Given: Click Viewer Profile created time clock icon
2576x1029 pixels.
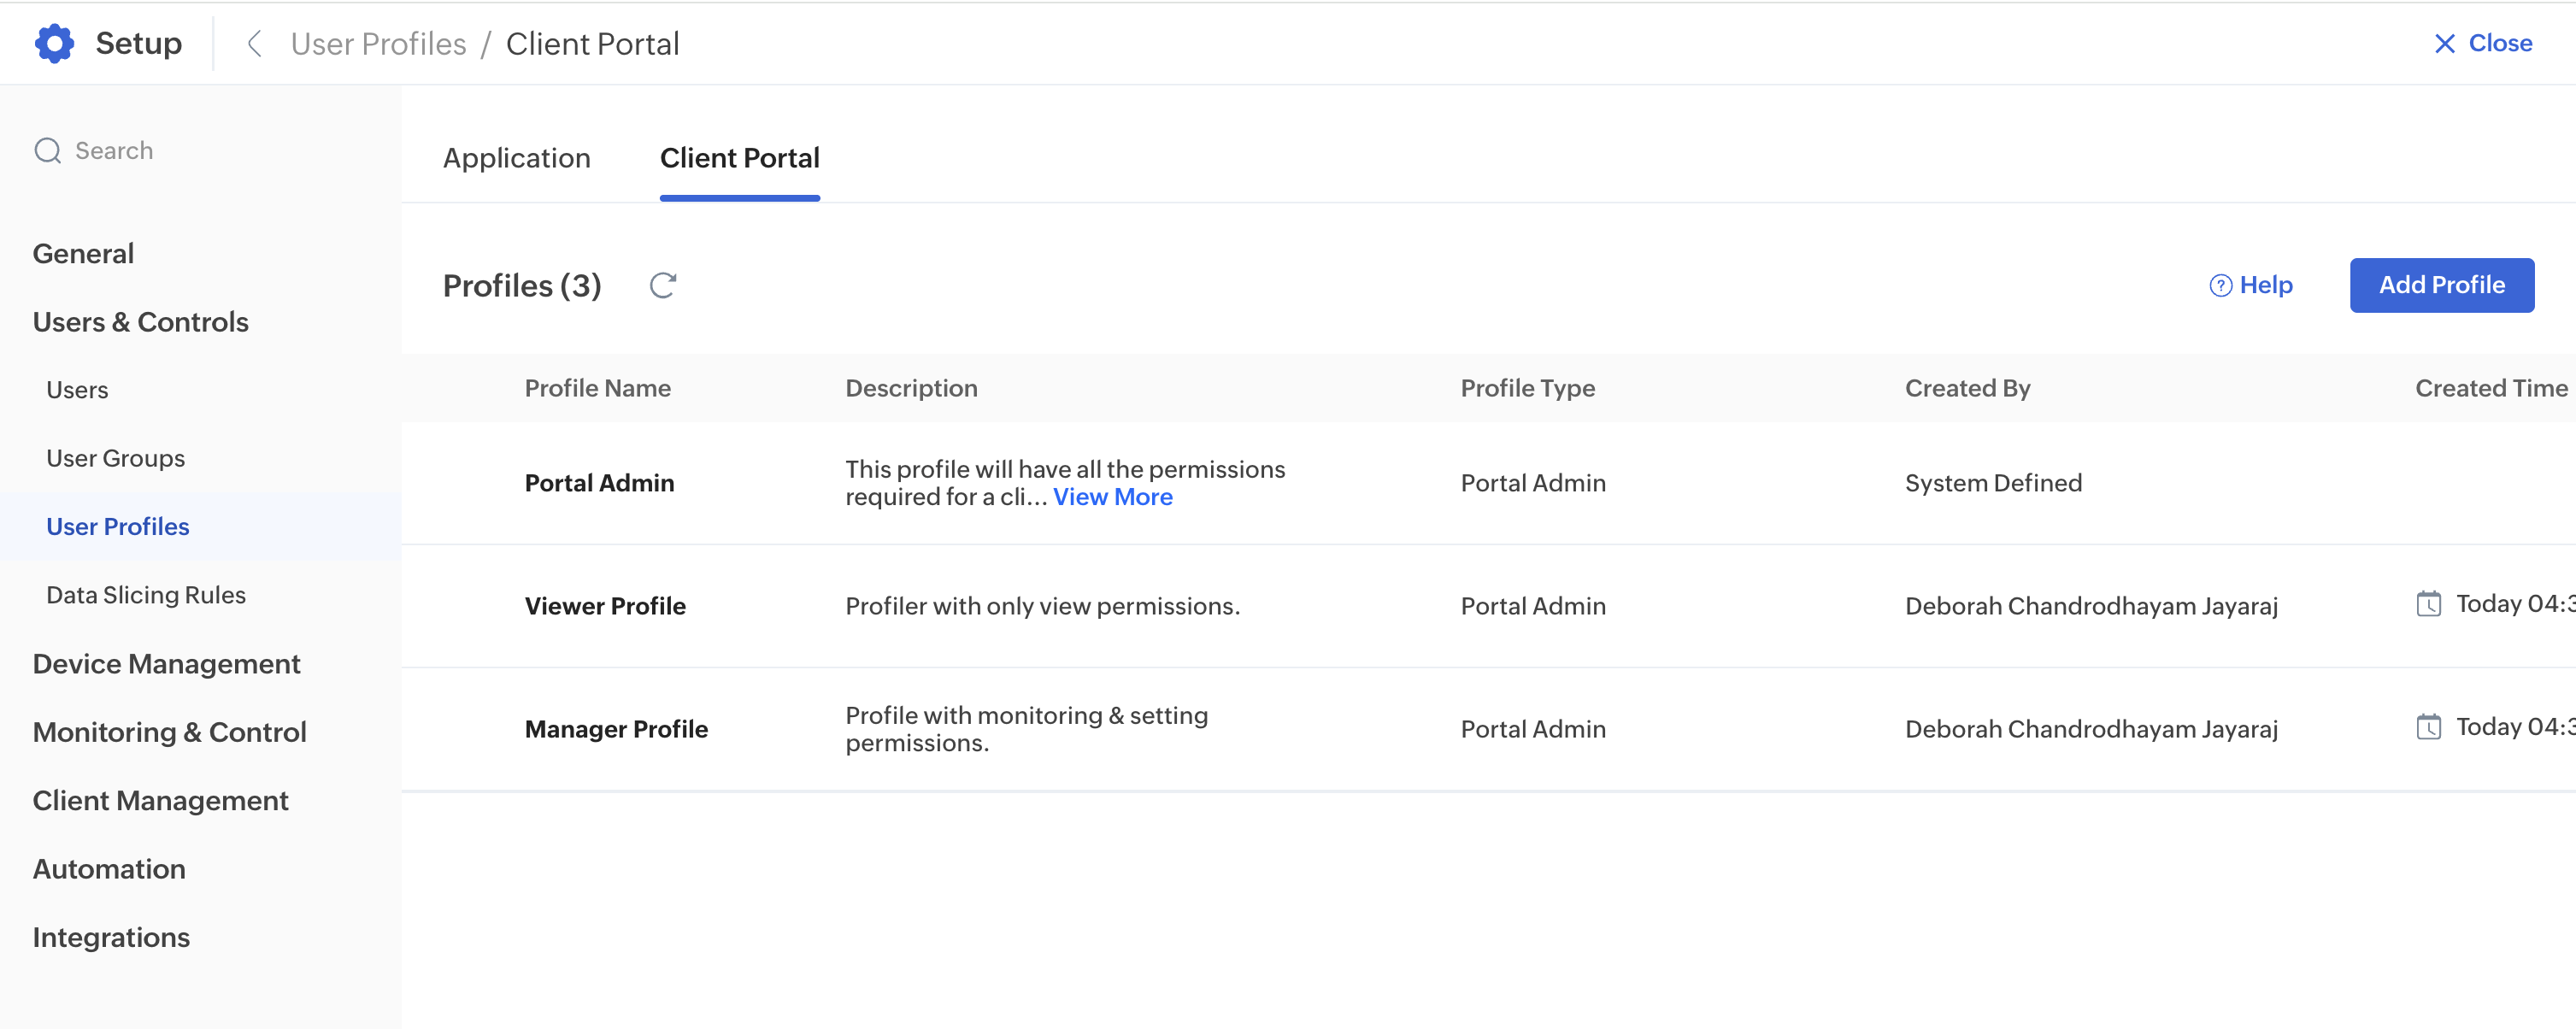Looking at the screenshot, I should click(2428, 604).
